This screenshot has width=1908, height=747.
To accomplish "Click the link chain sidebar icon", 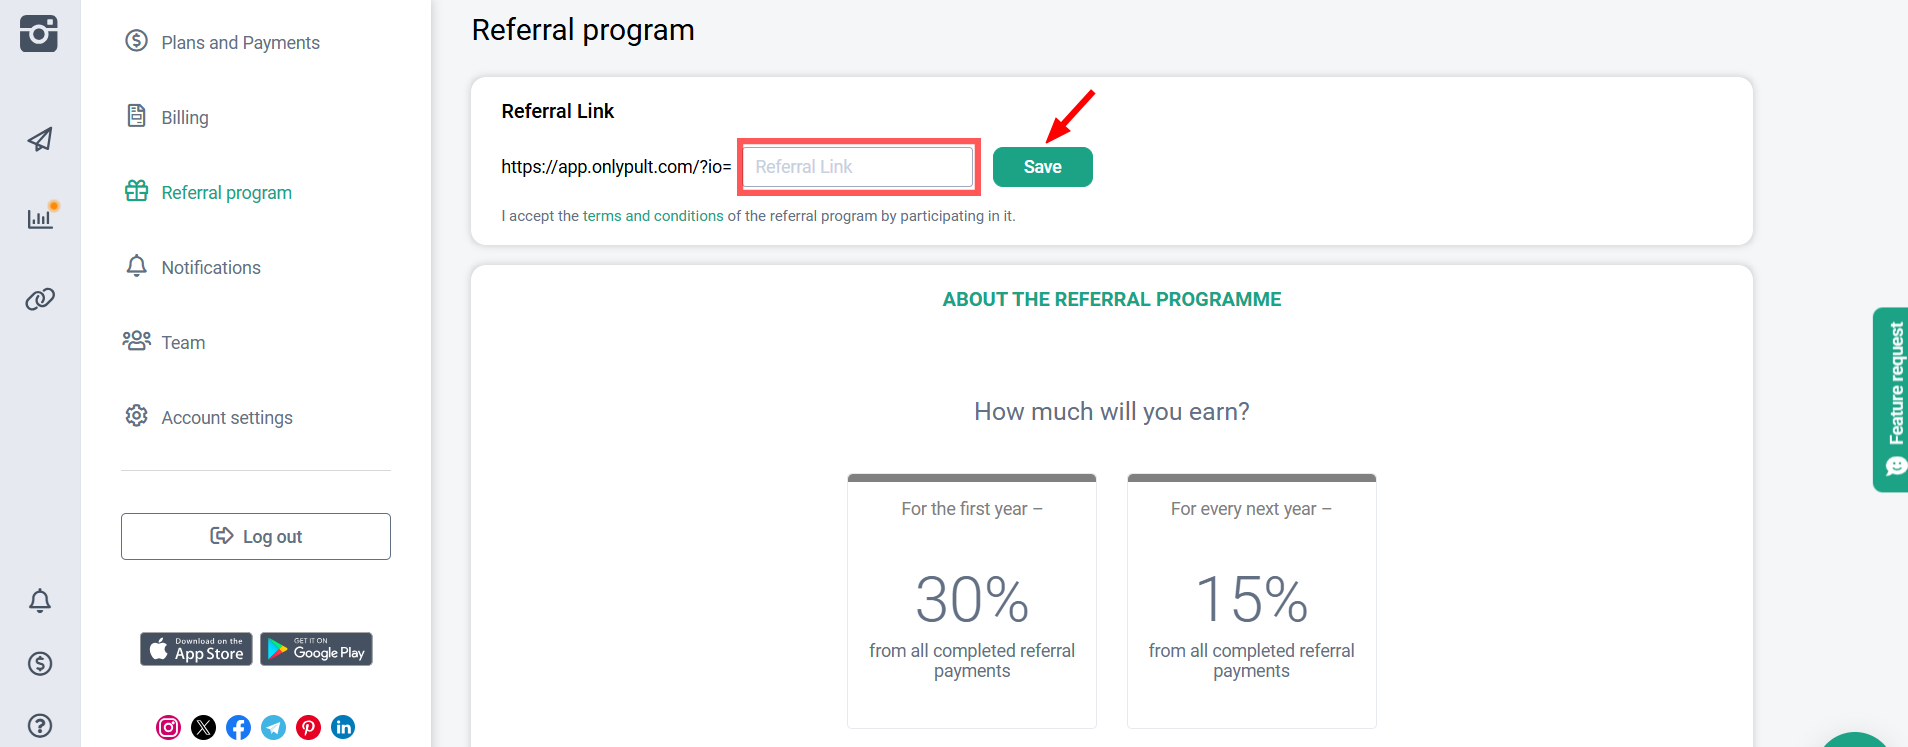I will [x=40, y=299].
